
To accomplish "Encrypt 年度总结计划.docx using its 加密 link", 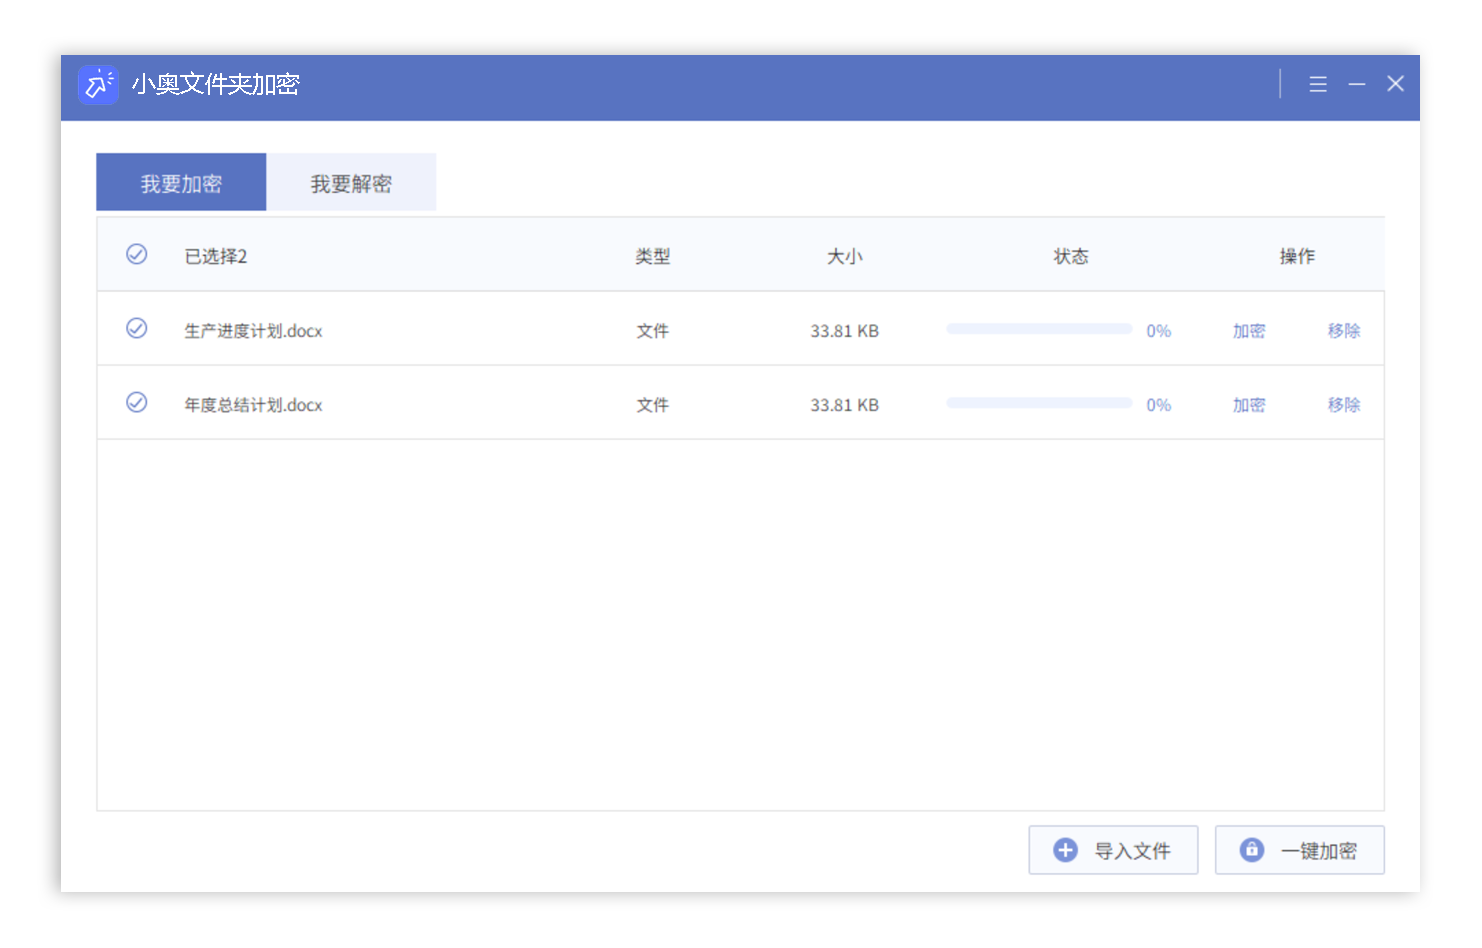I will (1248, 405).
